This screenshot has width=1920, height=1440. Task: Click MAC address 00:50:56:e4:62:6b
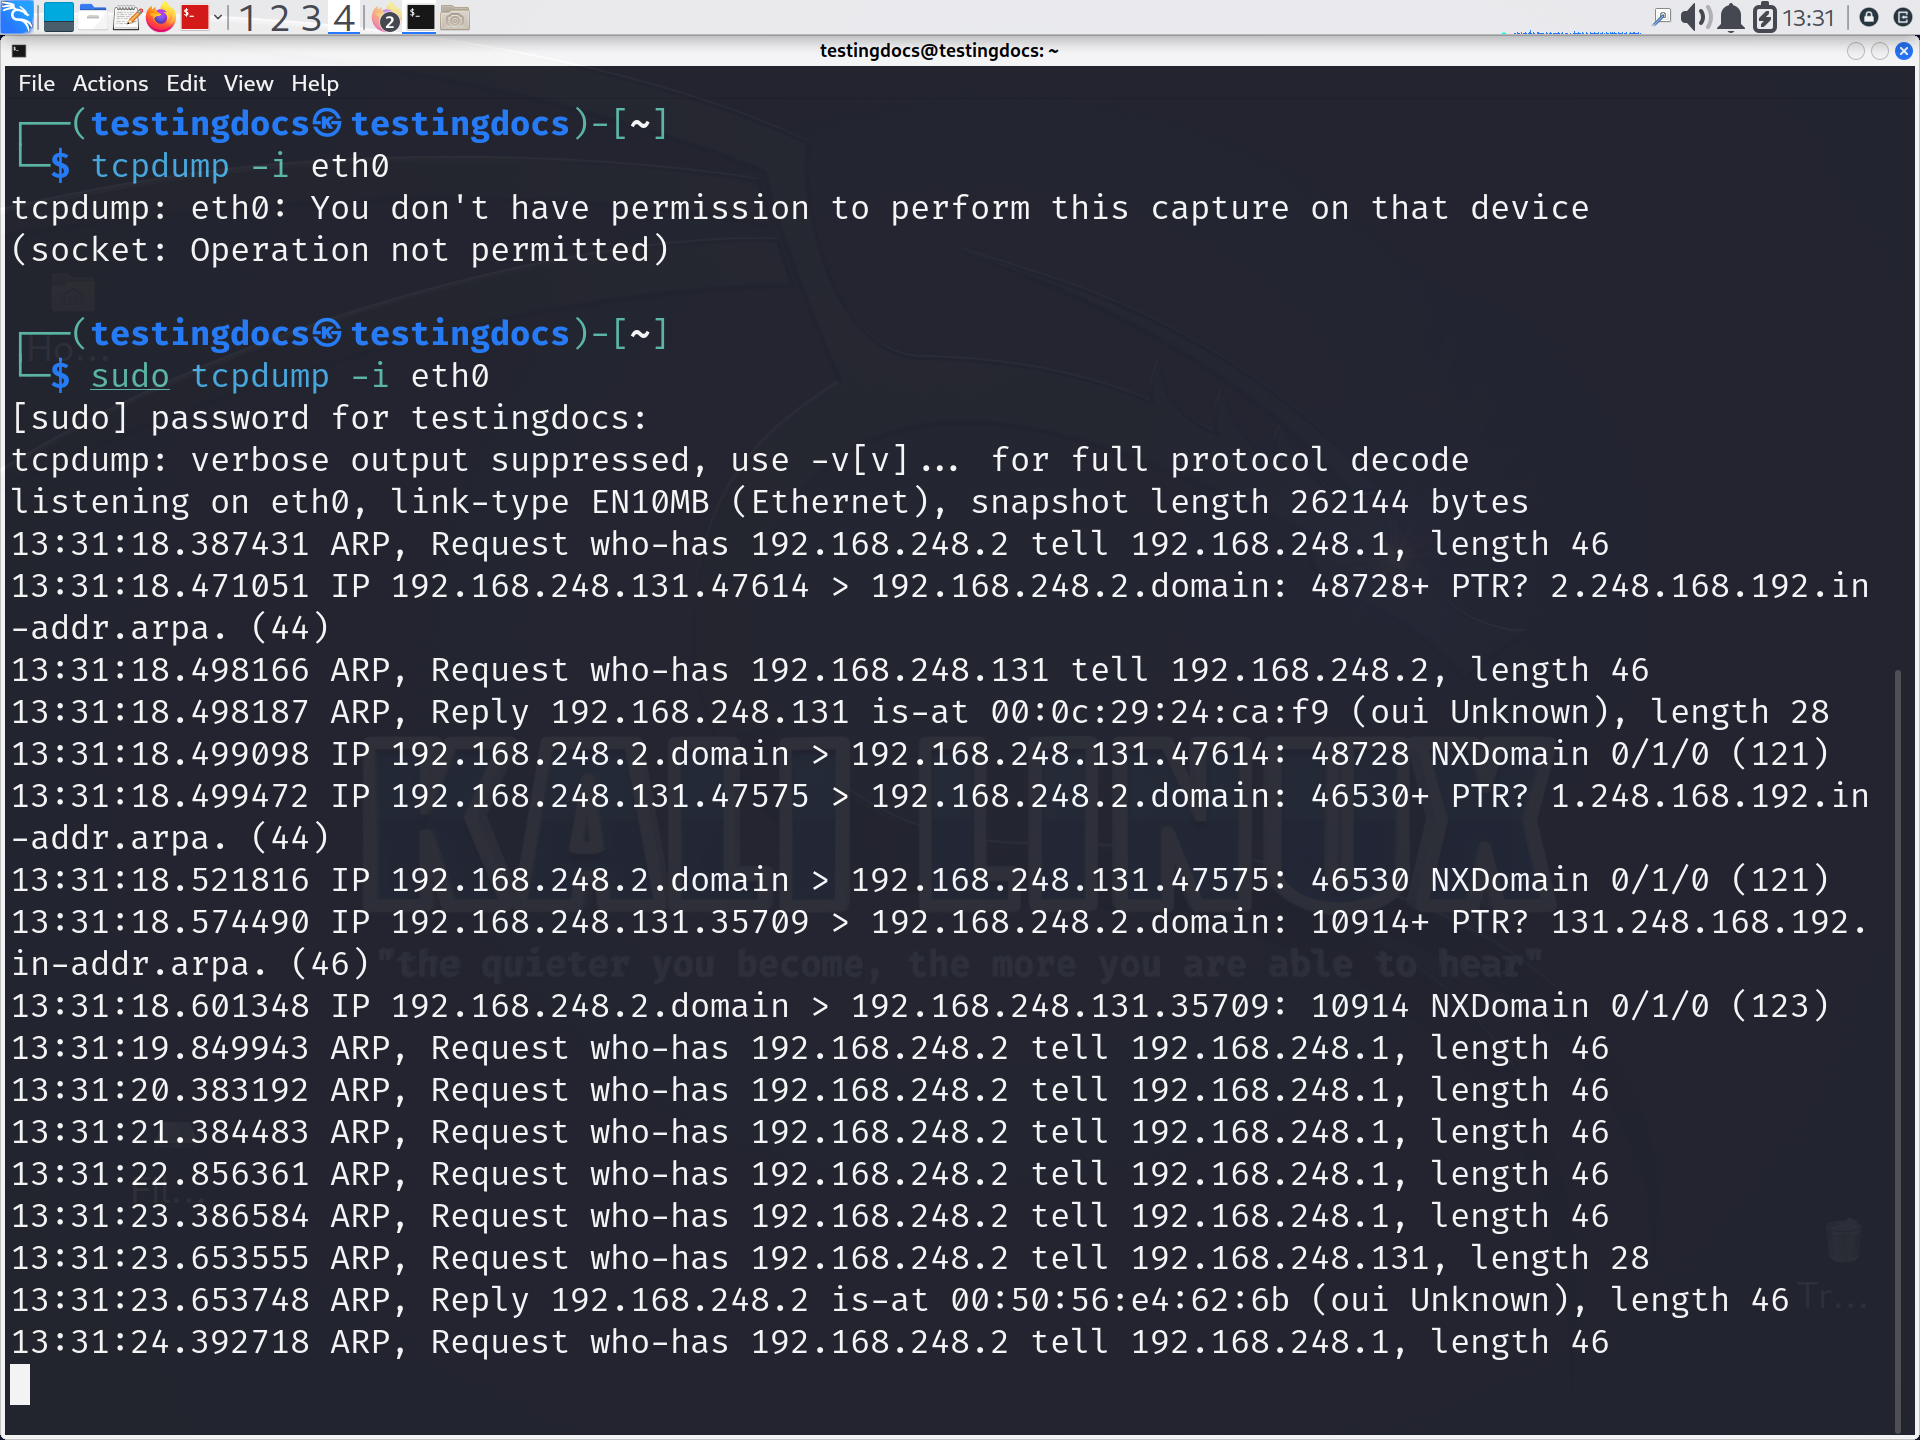pyautogui.click(x=1120, y=1300)
